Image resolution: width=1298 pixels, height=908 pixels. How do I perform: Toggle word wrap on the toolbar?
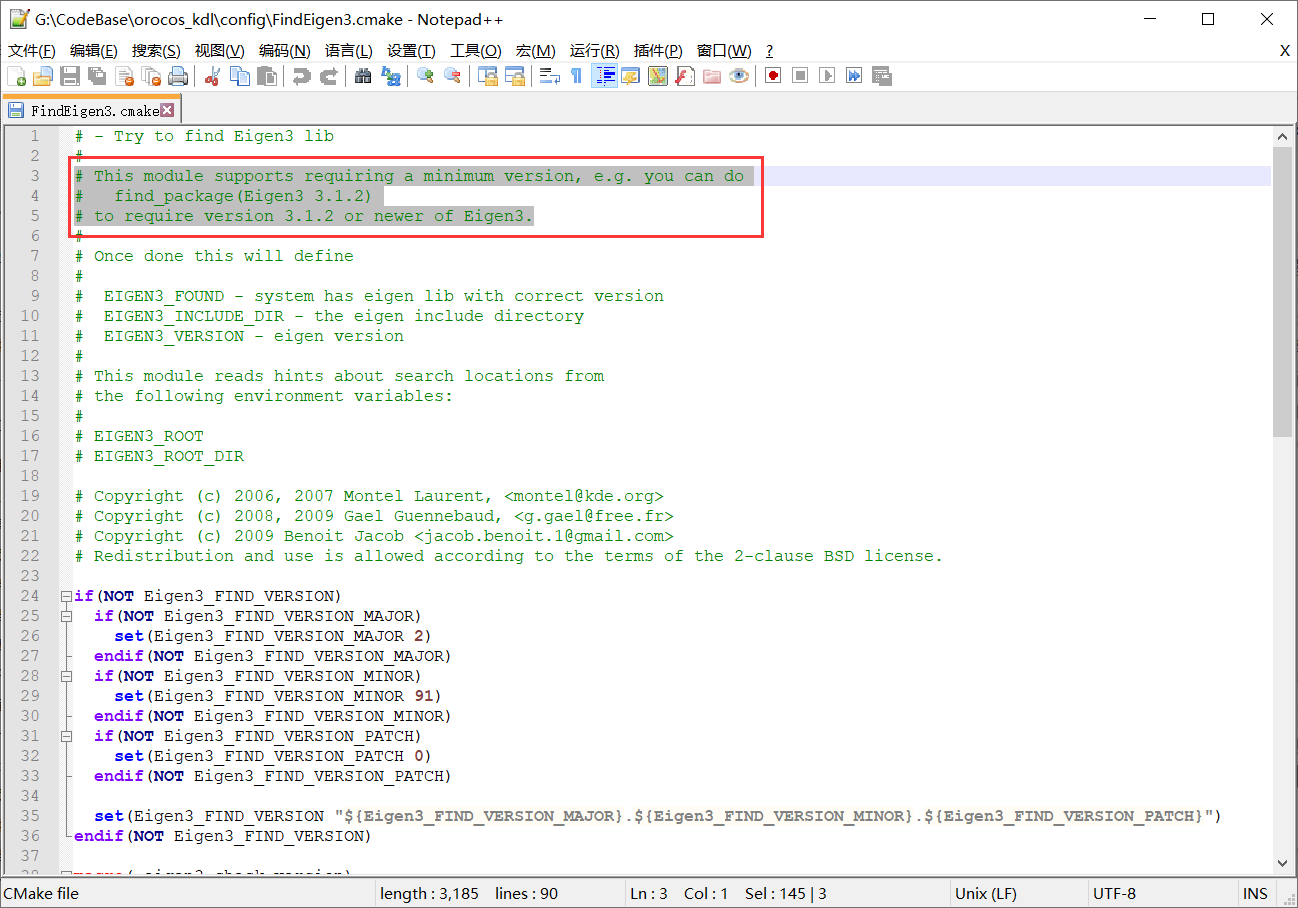pos(548,75)
